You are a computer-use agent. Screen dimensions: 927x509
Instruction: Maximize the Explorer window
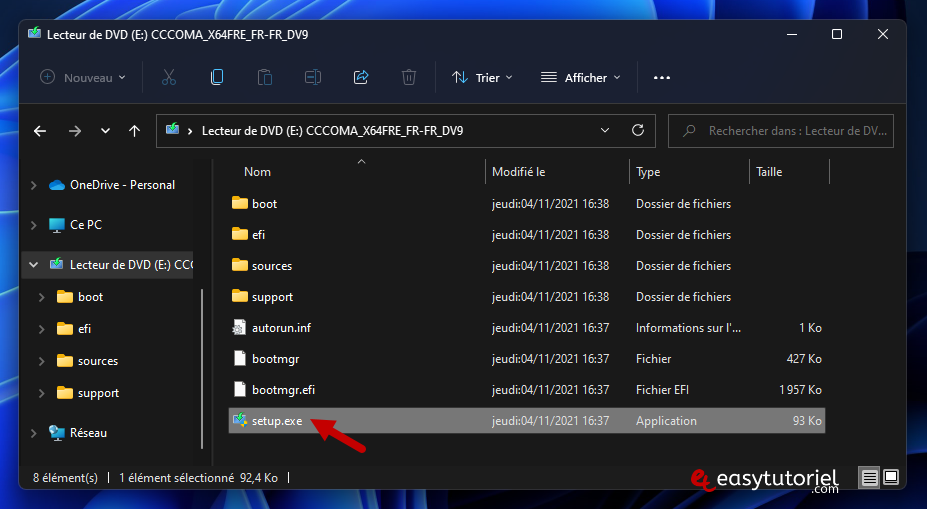(837, 34)
